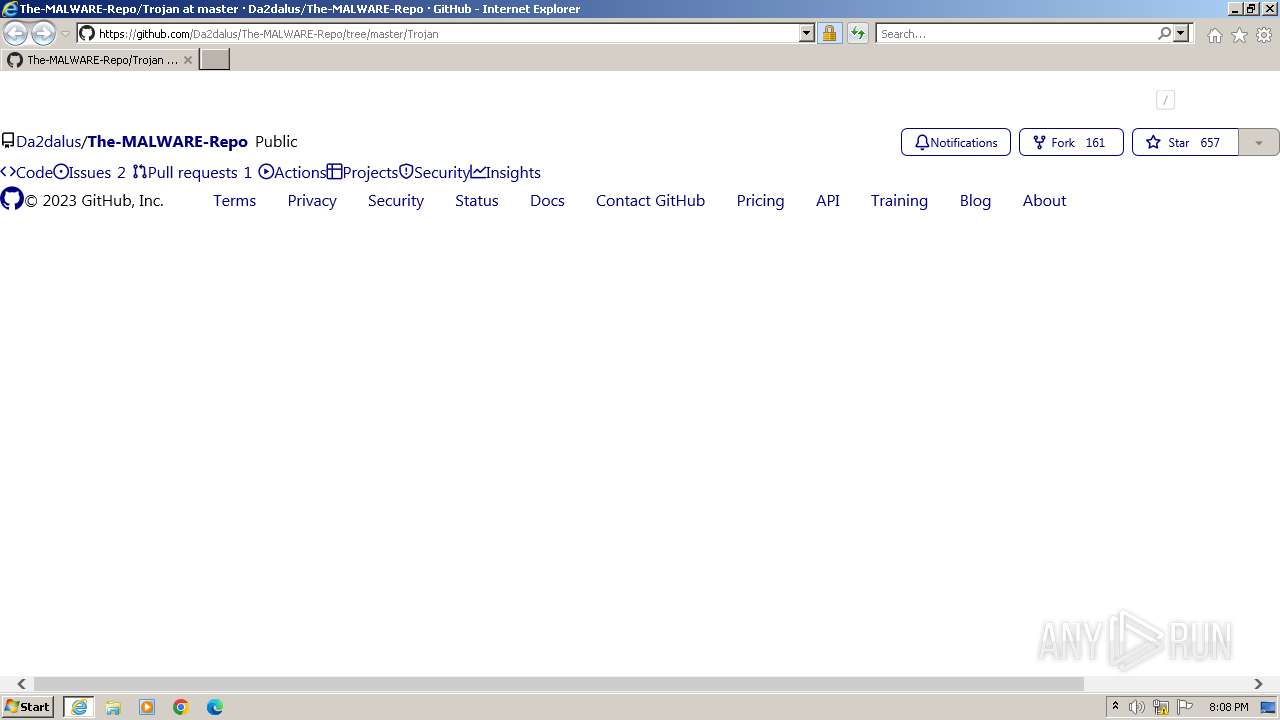Open the Star list dropdown caret
This screenshot has width=1280, height=720.
(1259, 142)
